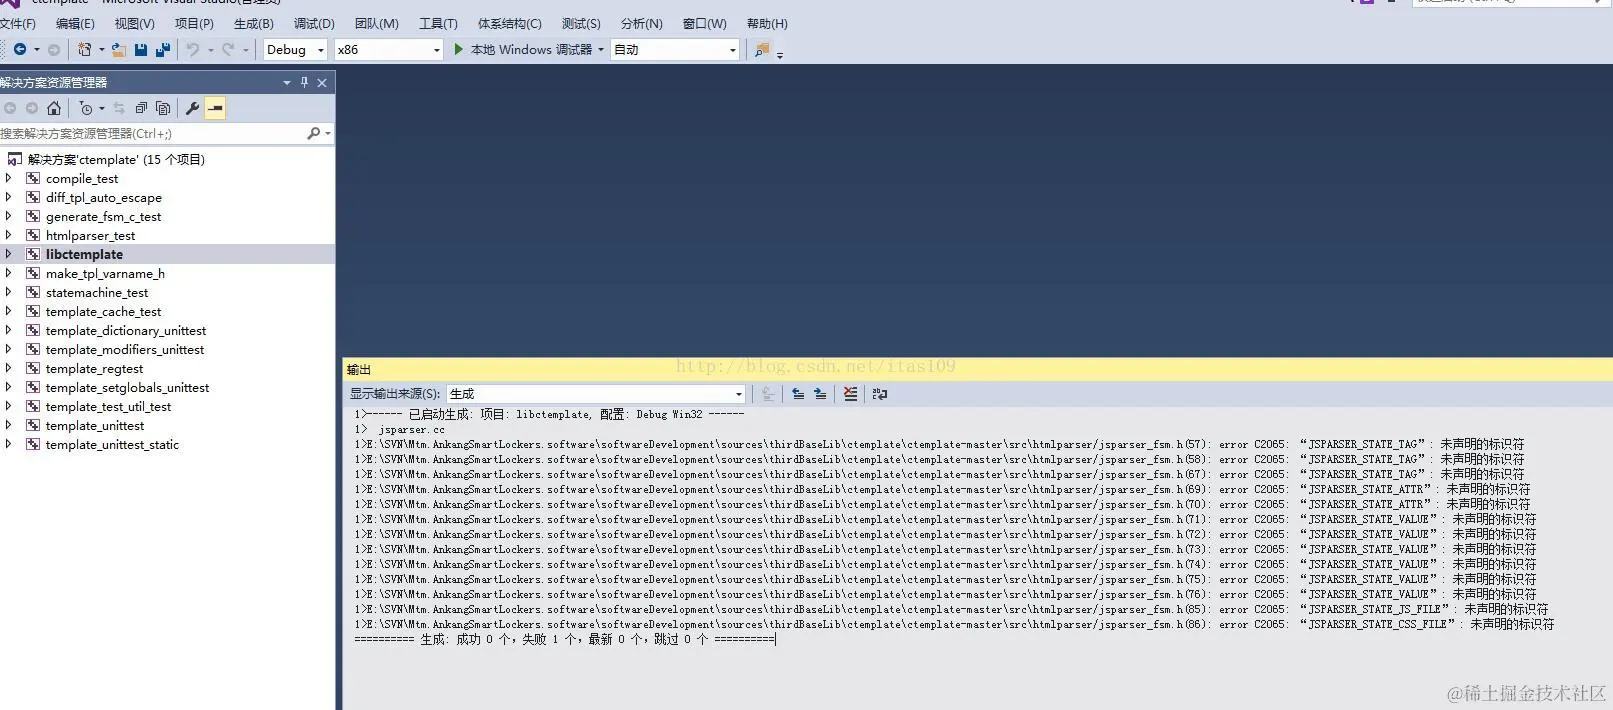This screenshot has width=1613, height=710.
Task: Select the diff_tpl_auto_escape project
Action: click(103, 197)
